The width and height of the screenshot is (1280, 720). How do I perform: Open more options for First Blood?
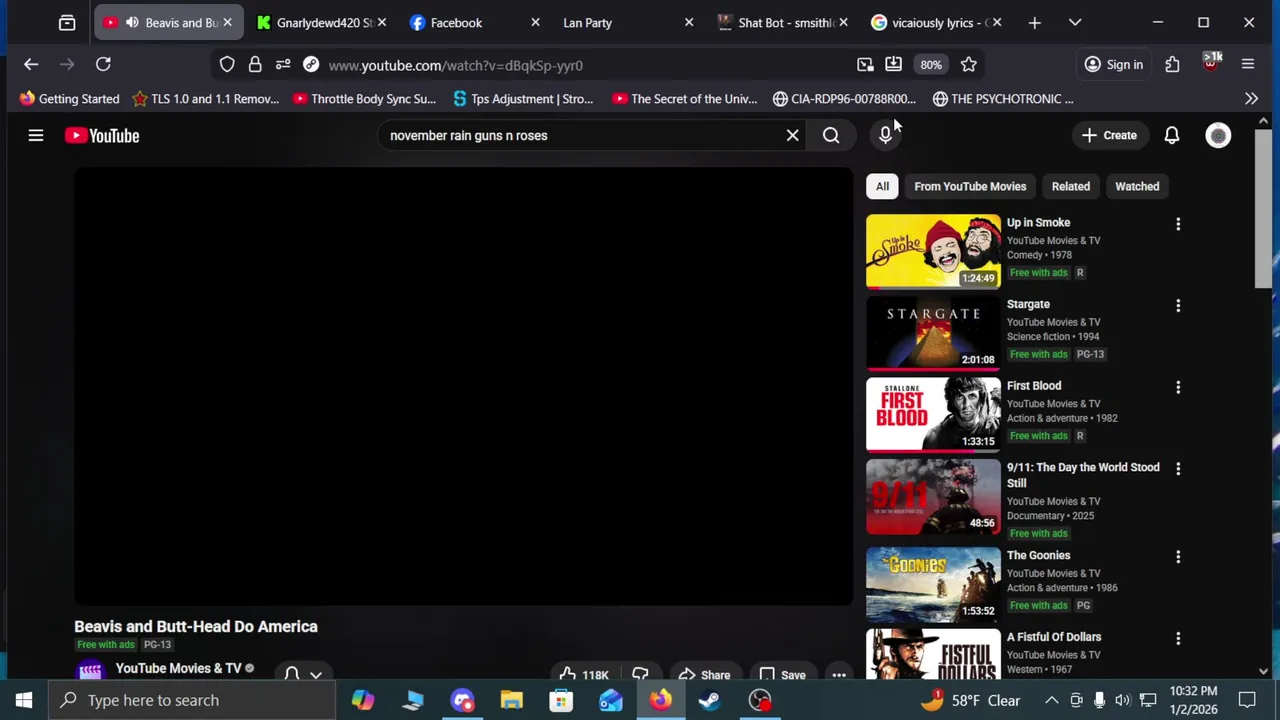pyautogui.click(x=1178, y=387)
